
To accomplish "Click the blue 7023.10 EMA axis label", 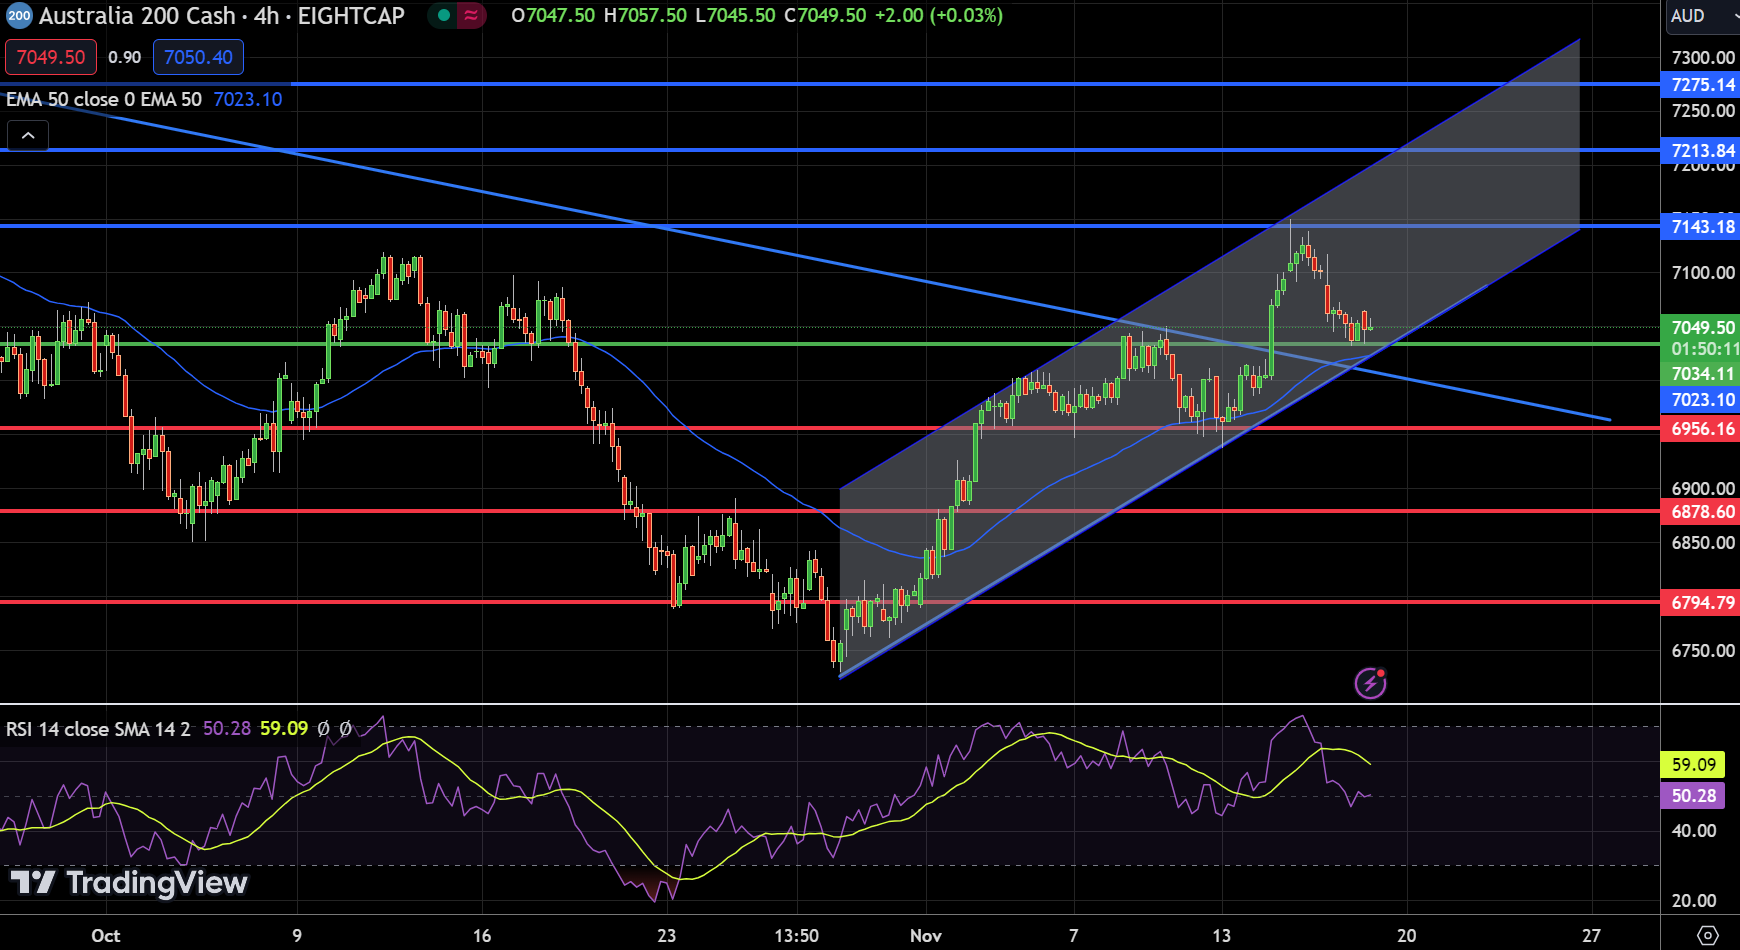I will (x=1702, y=400).
